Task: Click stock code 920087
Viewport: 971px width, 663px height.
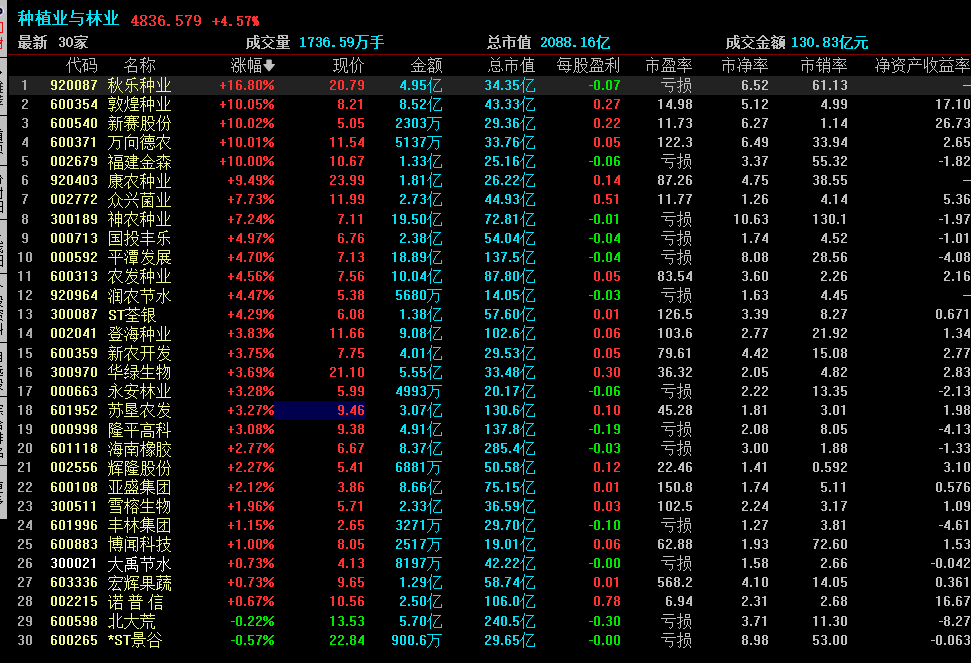Action: point(74,85)
